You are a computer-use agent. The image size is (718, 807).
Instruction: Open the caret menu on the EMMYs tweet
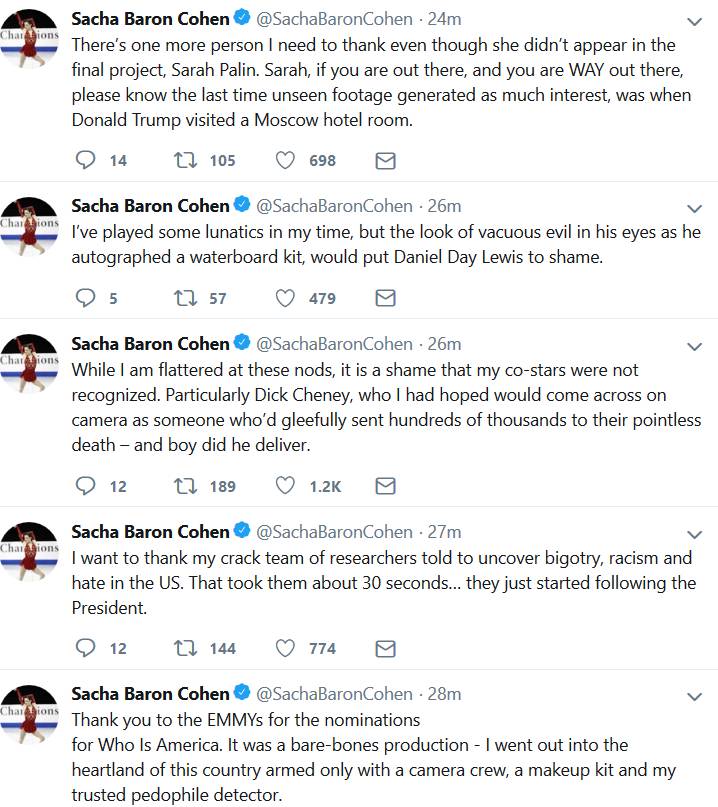pyautogui.click(x=696, y=696)
